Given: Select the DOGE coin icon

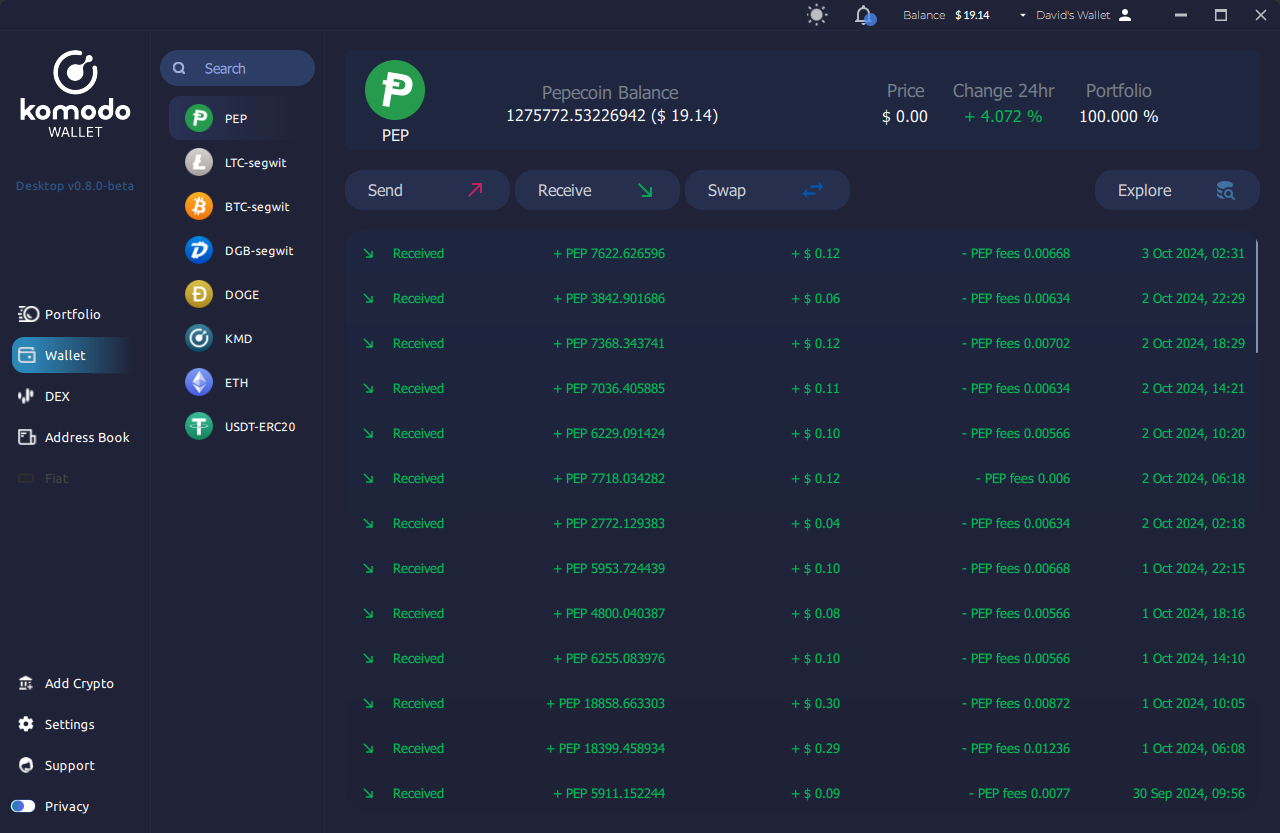Looking at the screenshot, I should click(x=199, y=295).
